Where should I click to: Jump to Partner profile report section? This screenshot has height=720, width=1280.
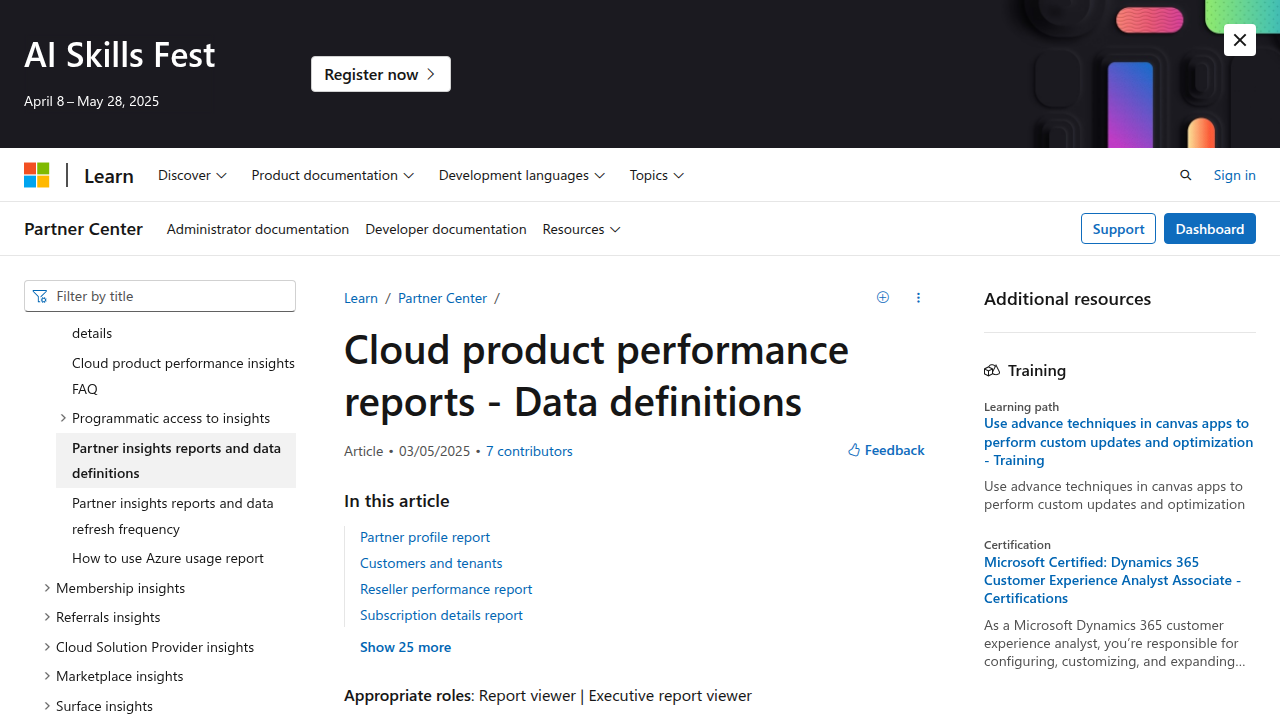pos(425,537)
